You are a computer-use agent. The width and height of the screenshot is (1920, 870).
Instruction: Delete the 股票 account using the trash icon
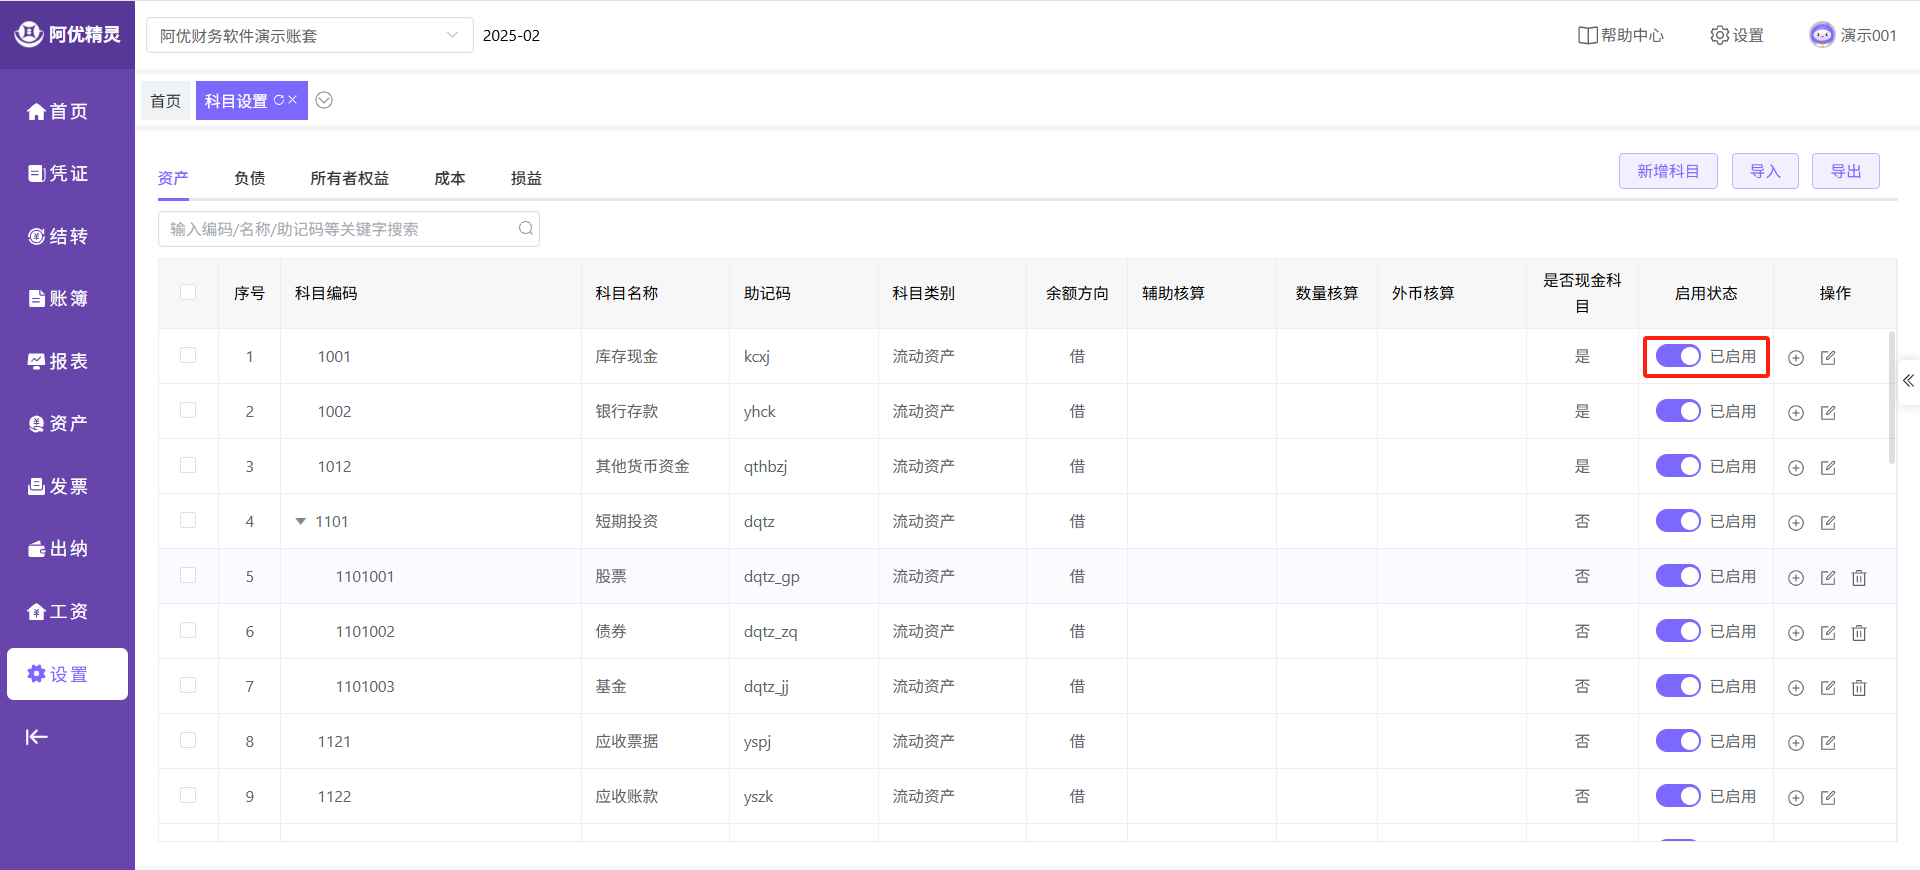(x=1859, y=578)
